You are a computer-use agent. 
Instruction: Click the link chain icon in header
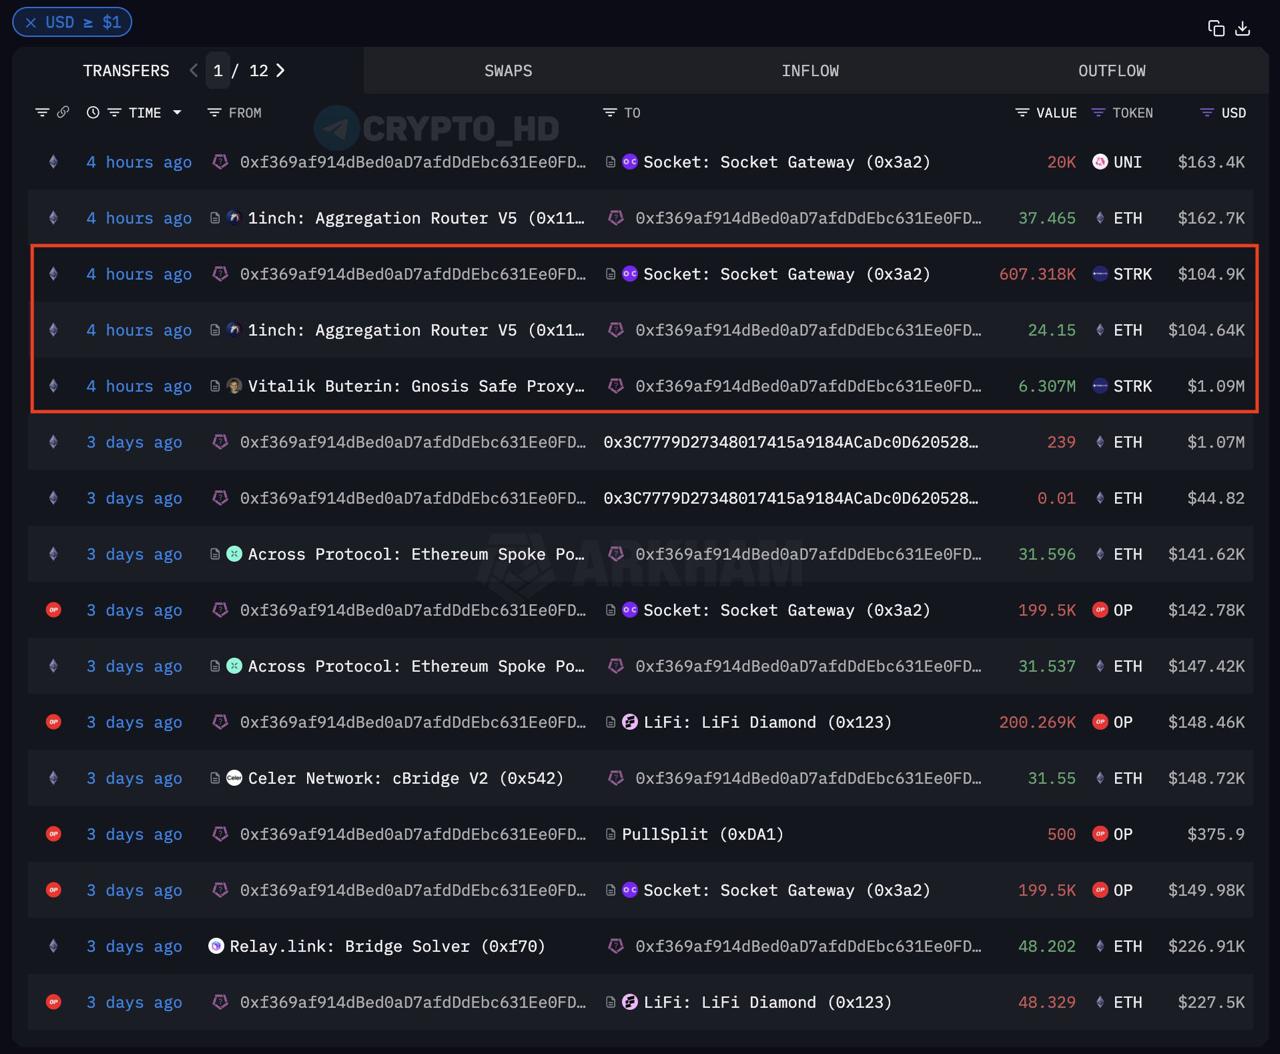click(x=63, y=113)
